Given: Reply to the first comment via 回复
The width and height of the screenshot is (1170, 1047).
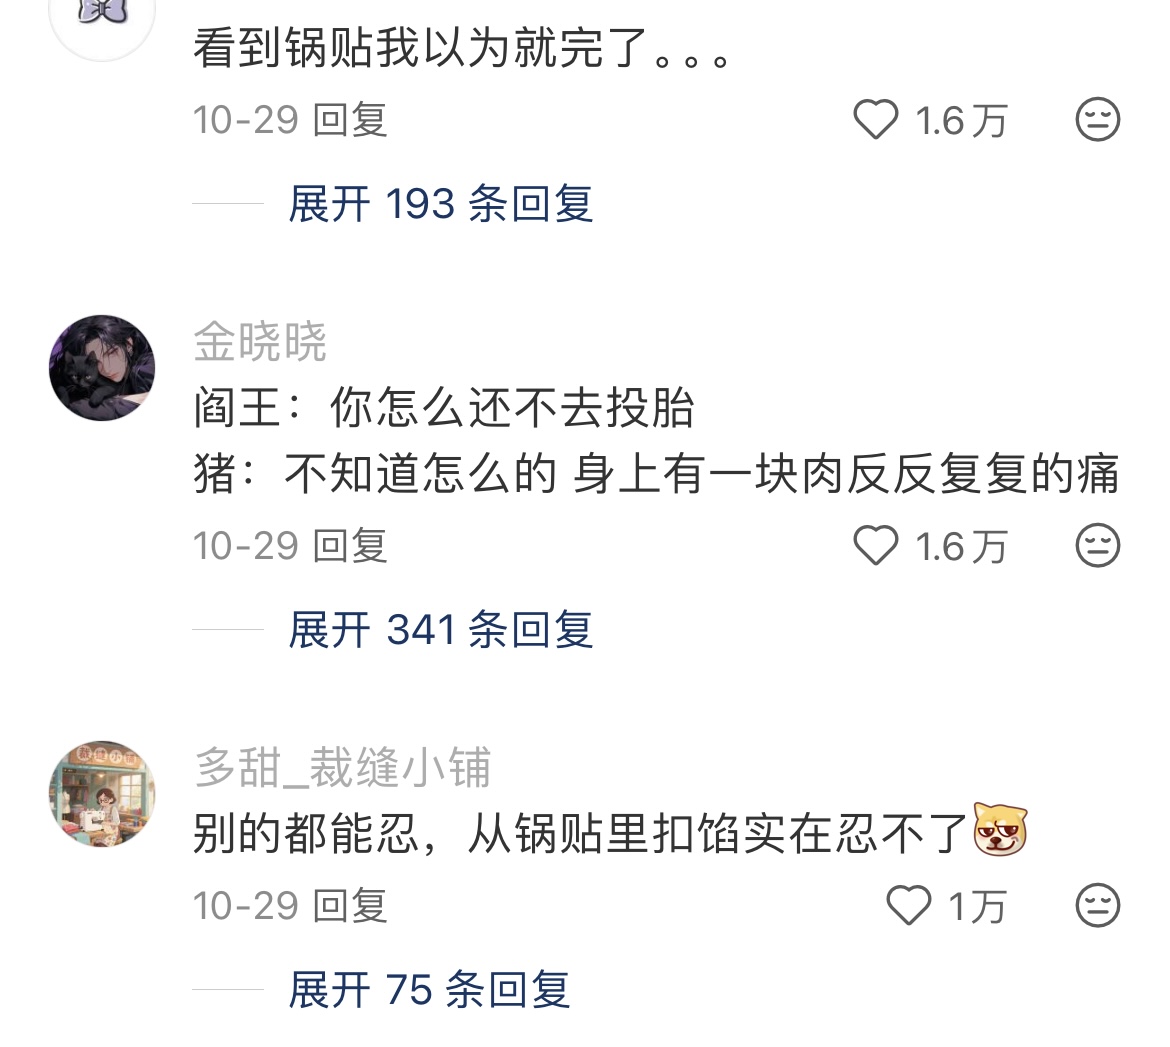Looking at the screenshot, I should click(350, 119).
